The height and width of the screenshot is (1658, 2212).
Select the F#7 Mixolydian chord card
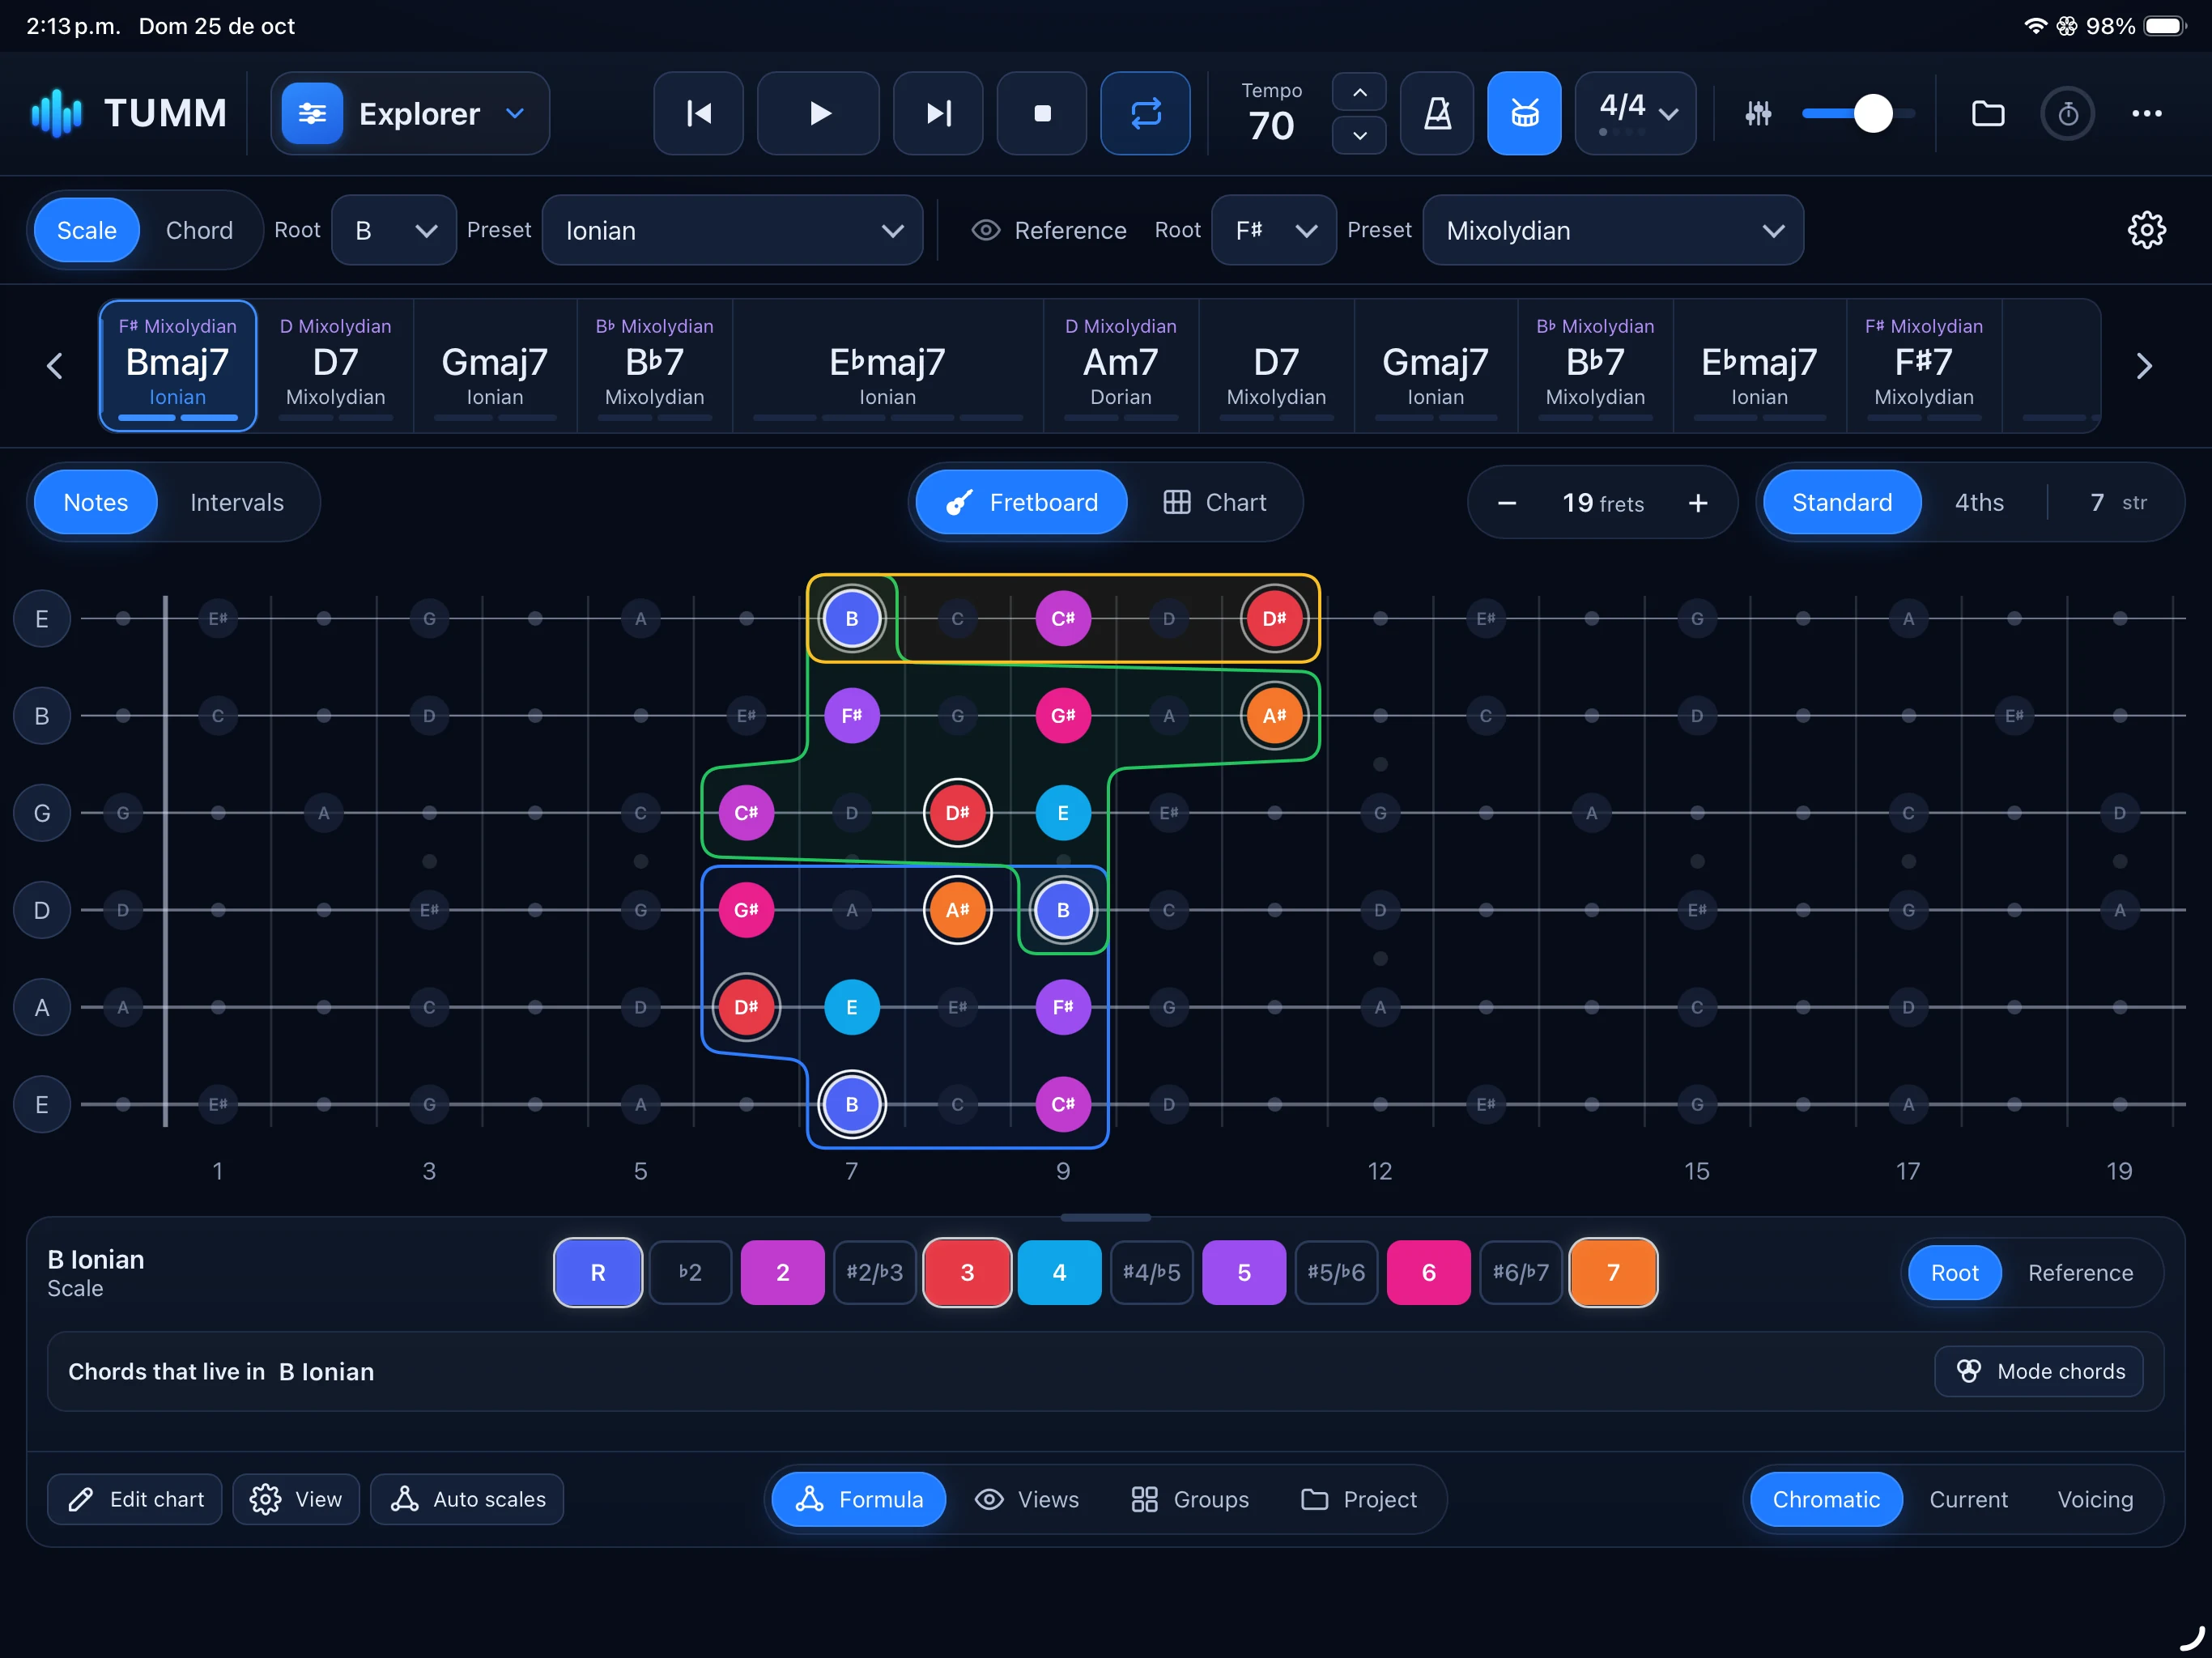[x=1923, y=366]
